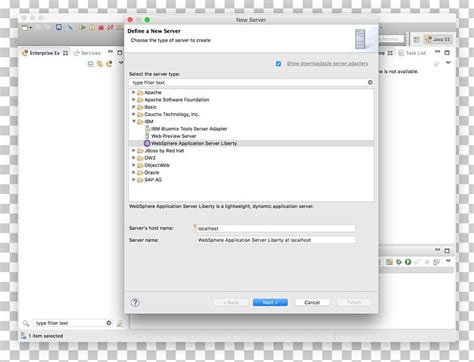Collapse the IBM folder
The width and height of the screenshot is (474, 362).
click(134, 121)
